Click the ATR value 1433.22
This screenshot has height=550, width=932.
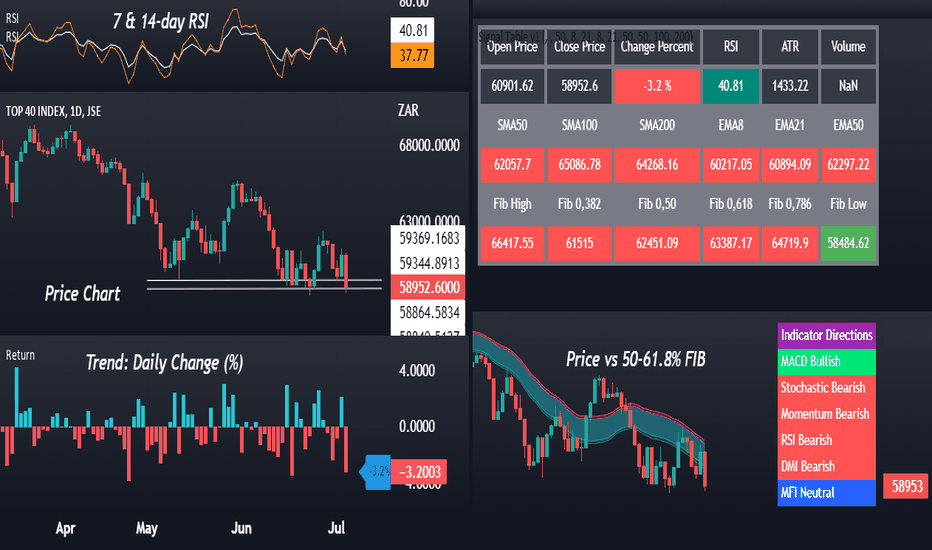coord(790,86)
